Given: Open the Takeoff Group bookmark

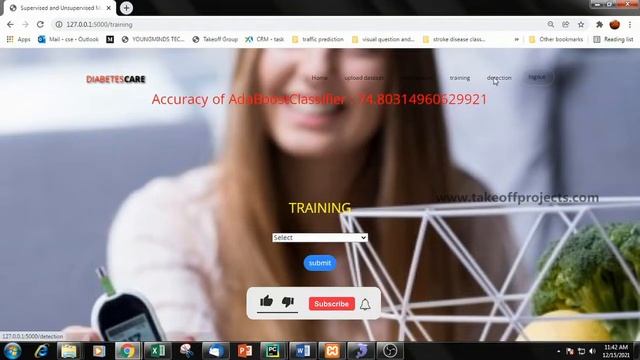Looking at the screenshot, I should tap(215, 39).
